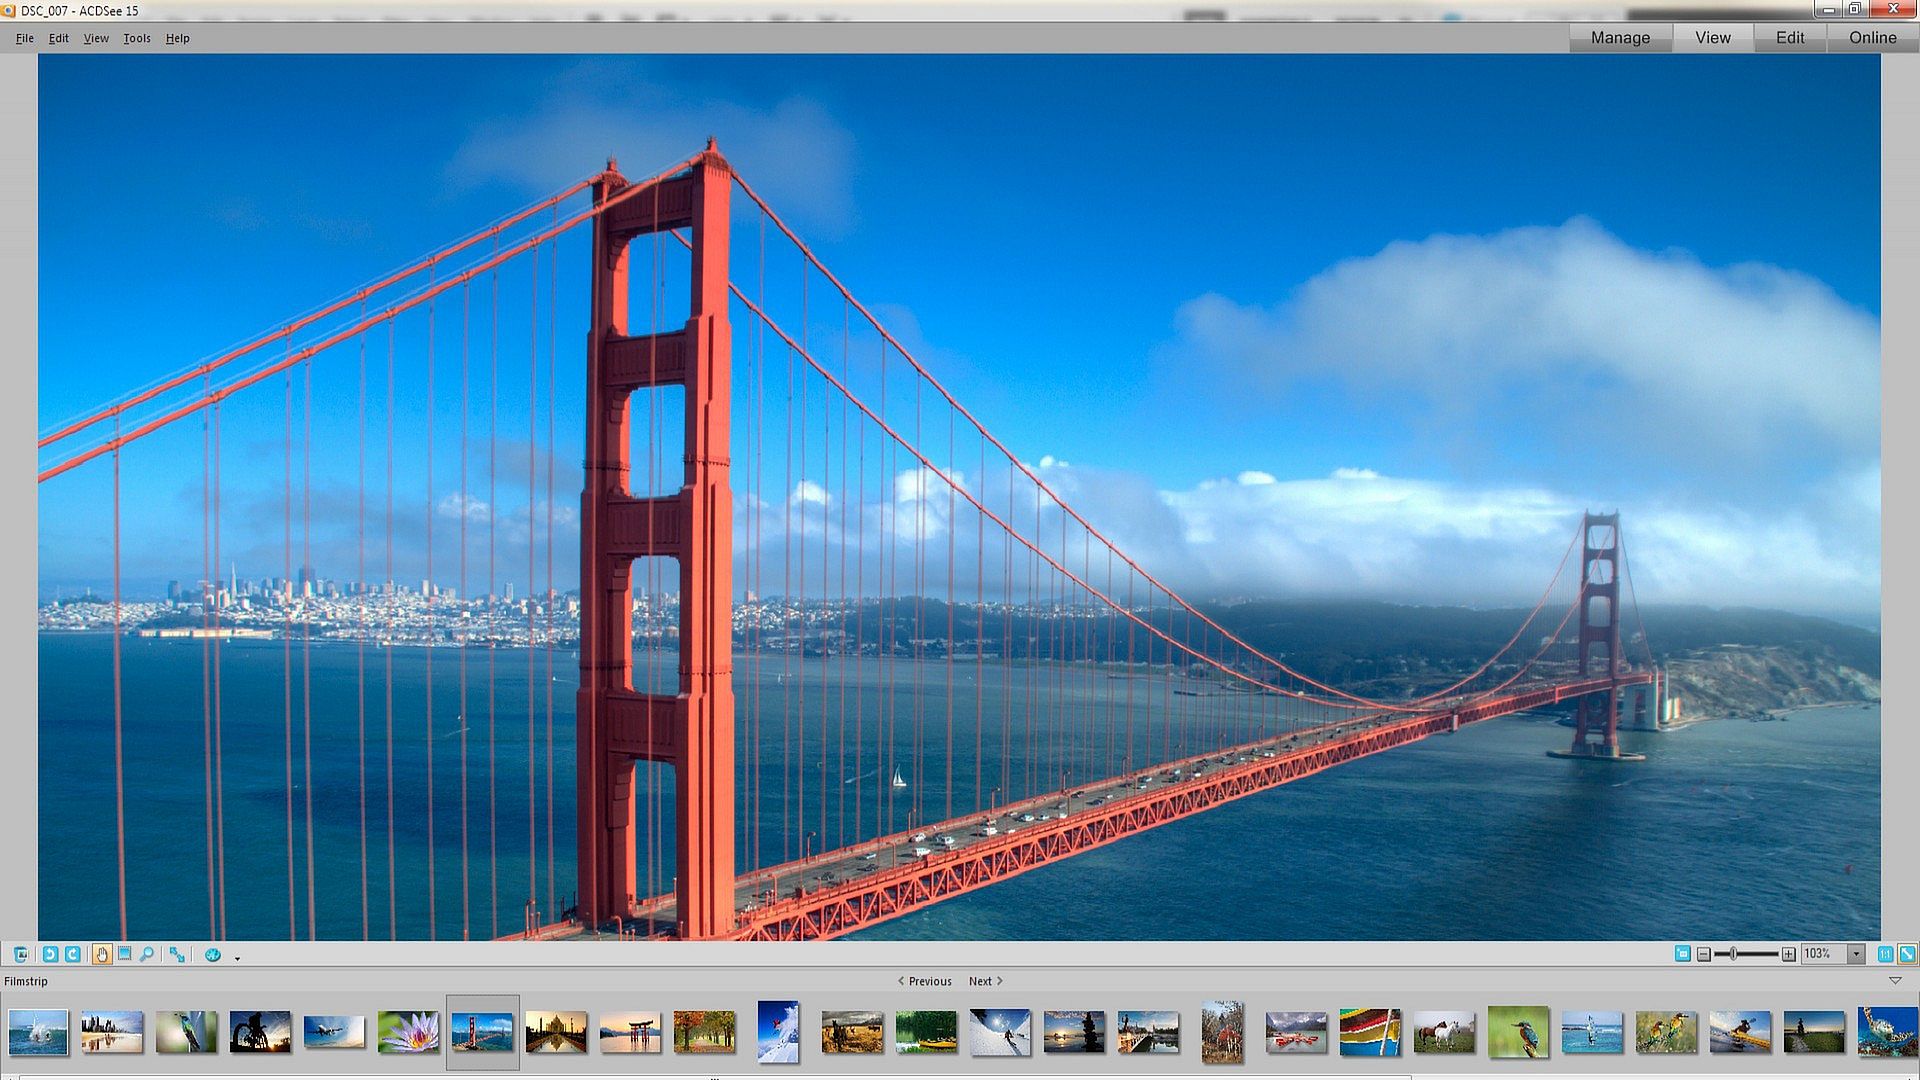Click the external editor globe icon
This screenshot has width=1920, height=1080.
[212, 954]
